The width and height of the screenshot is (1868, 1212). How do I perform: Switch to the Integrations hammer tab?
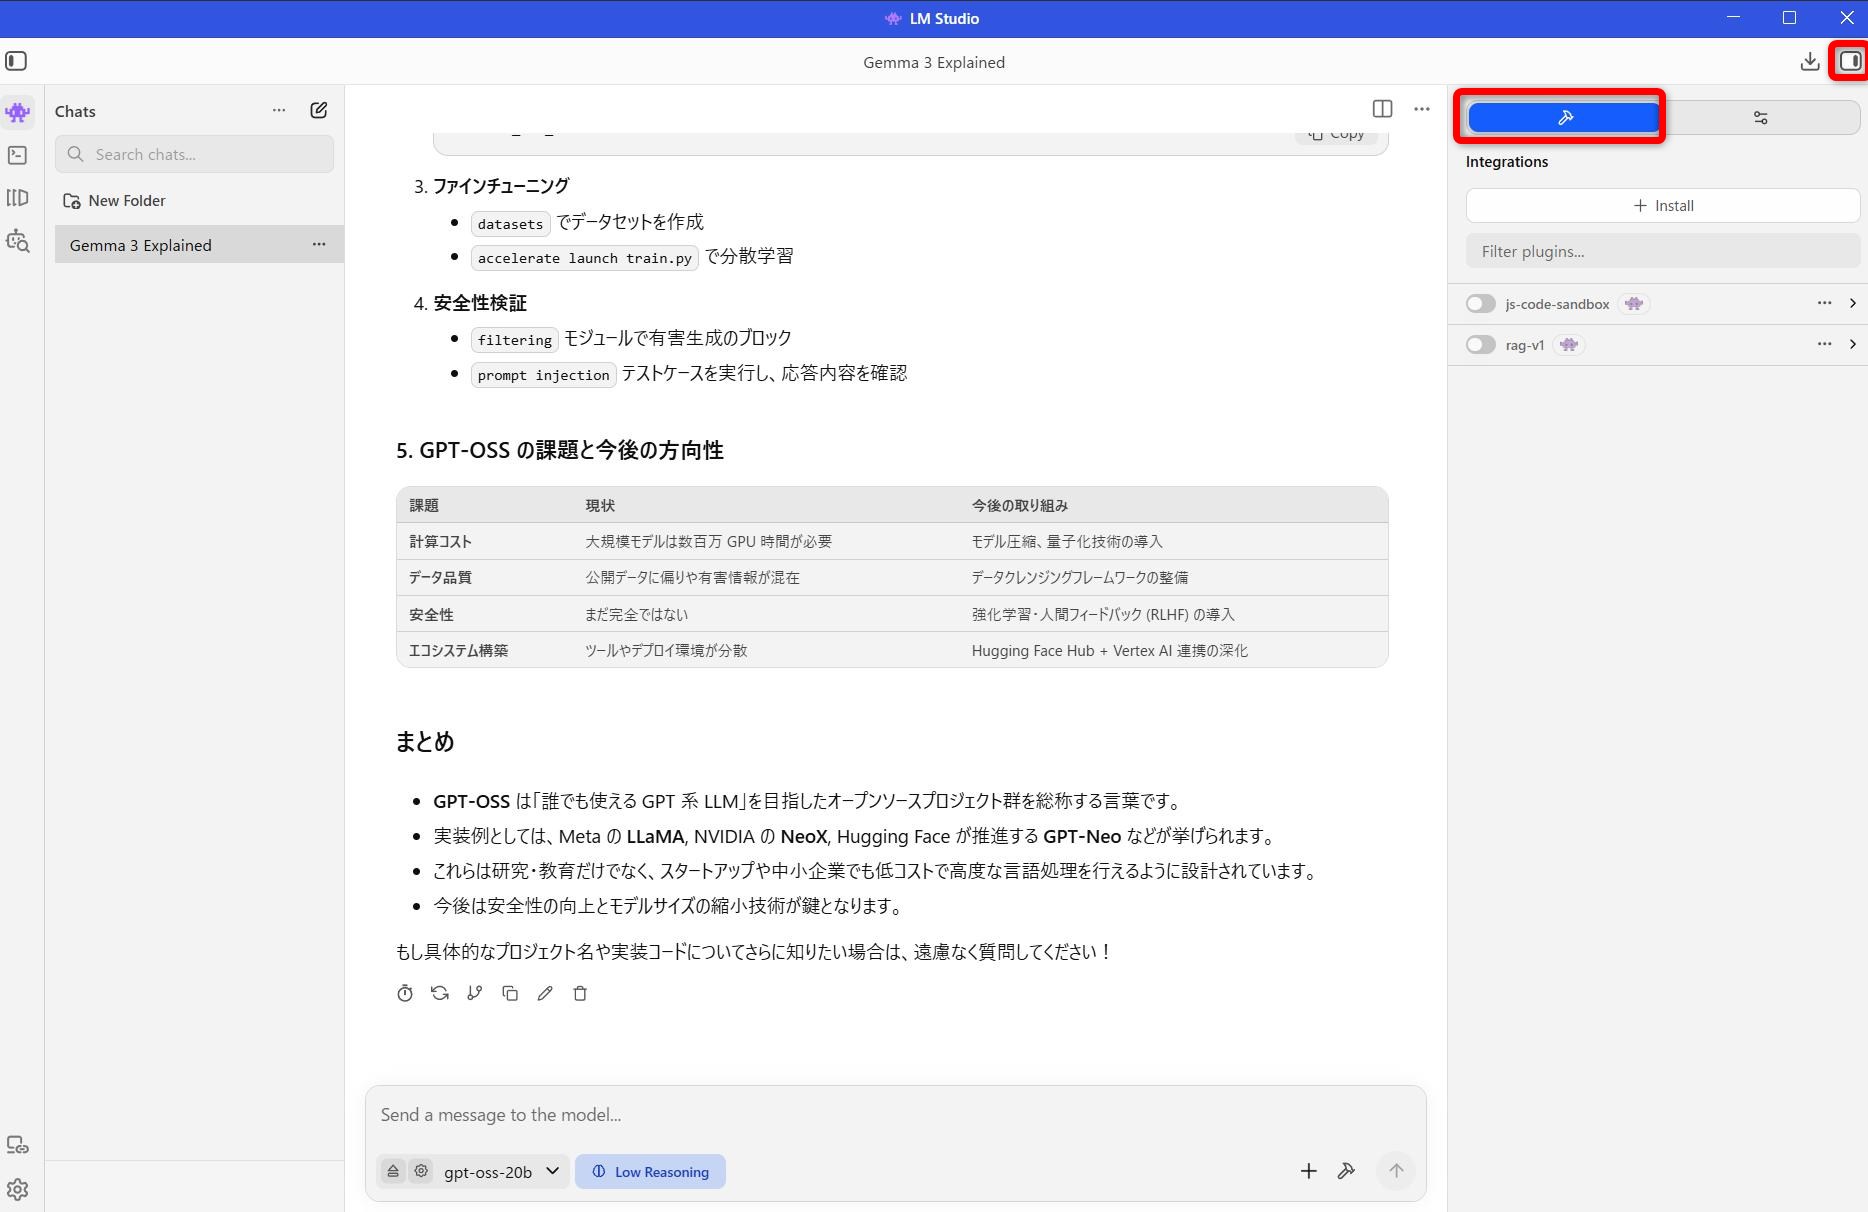pos(1564,118)
